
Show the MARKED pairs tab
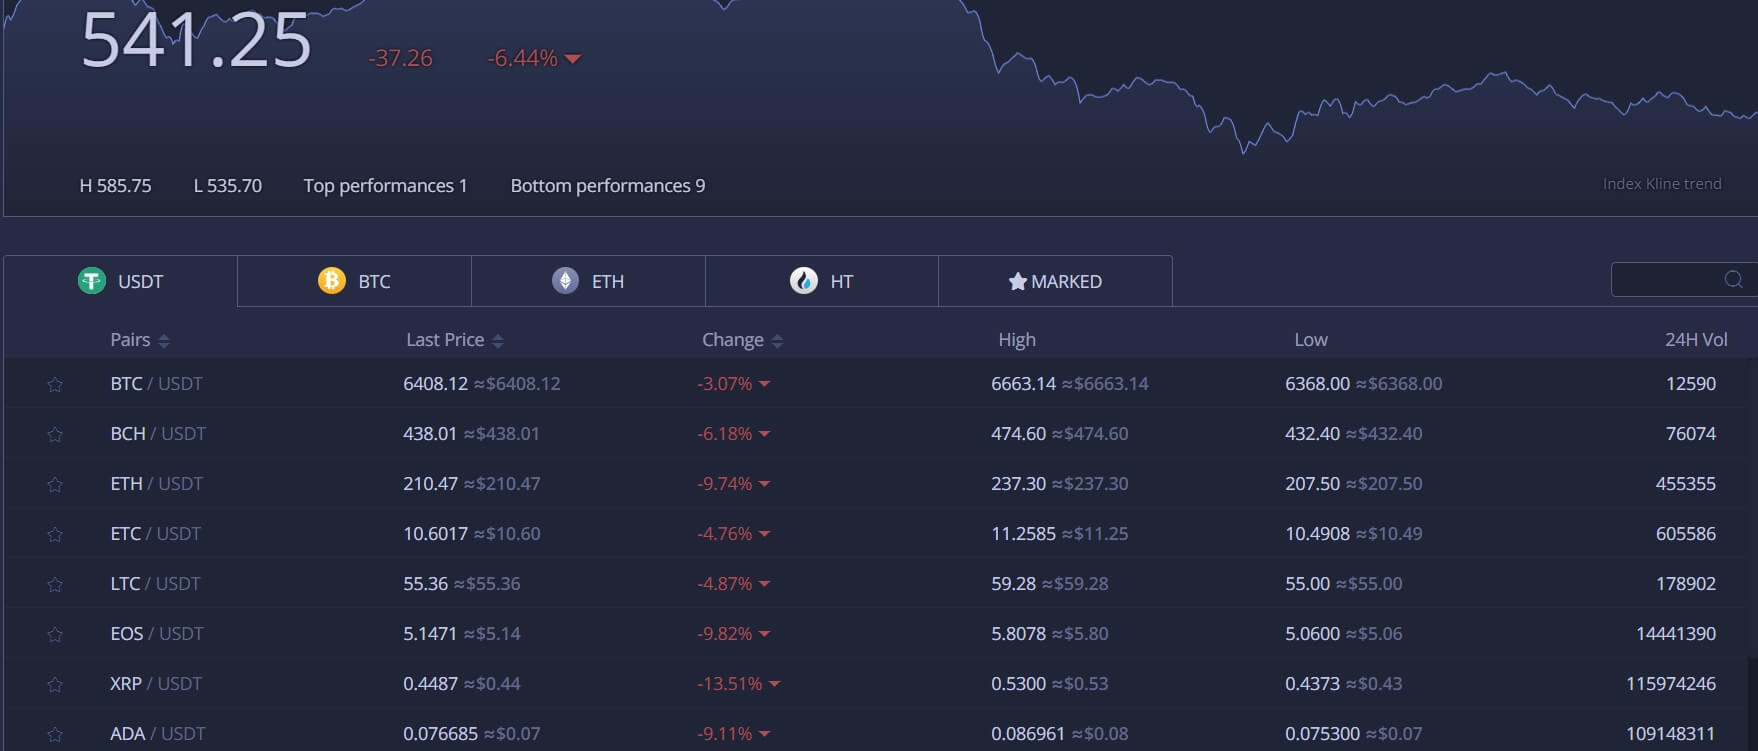coord(1055,281)
